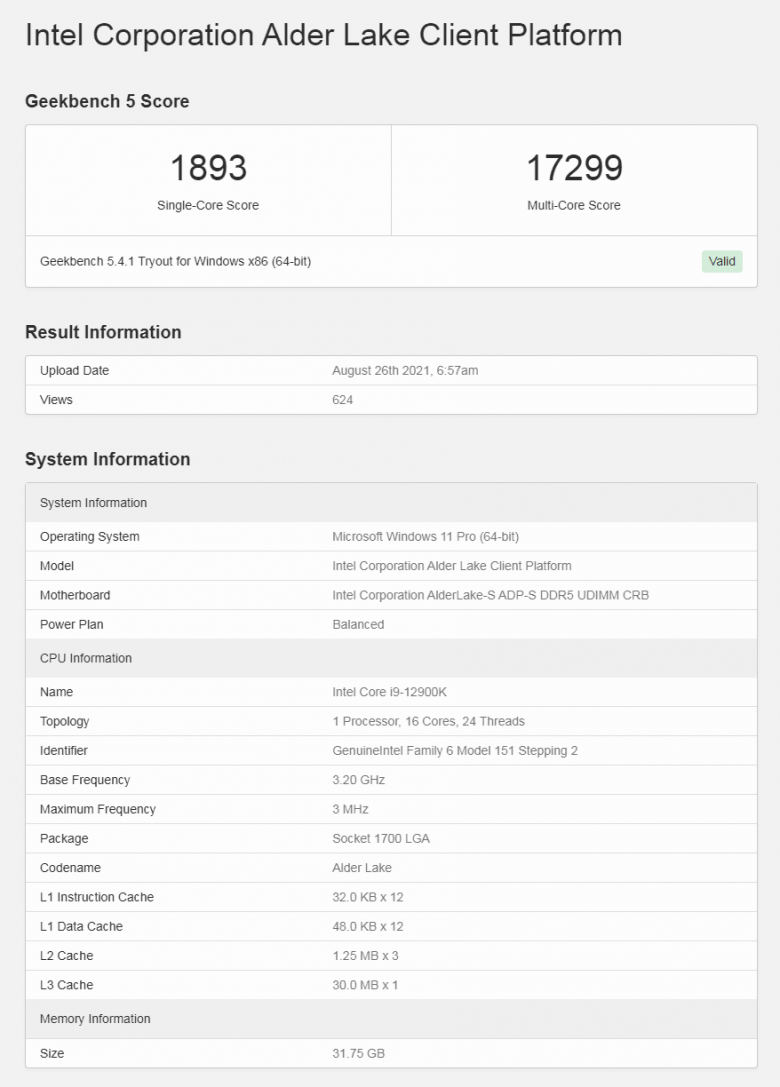Select GenuineIntel Family 6 Model 151 Stepping 2

[x=455, y=750]
